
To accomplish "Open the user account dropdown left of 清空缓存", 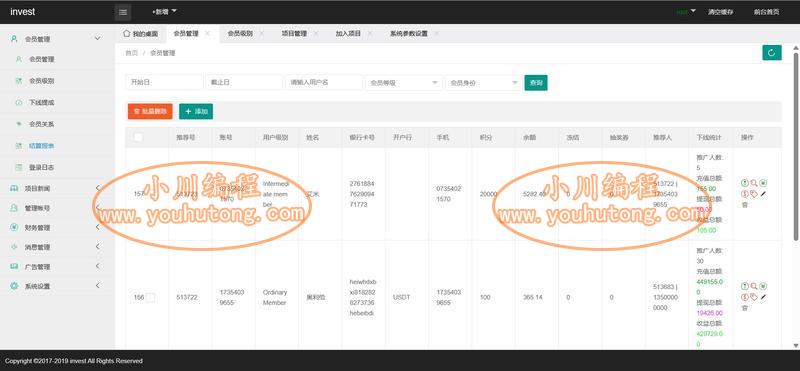I will [x=686, y=11].
